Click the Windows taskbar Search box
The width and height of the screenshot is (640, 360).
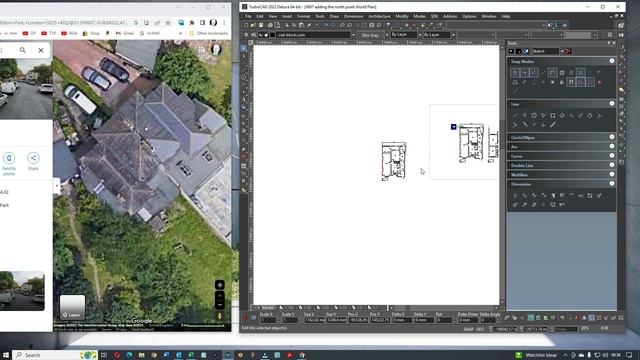tap(55, 355)
